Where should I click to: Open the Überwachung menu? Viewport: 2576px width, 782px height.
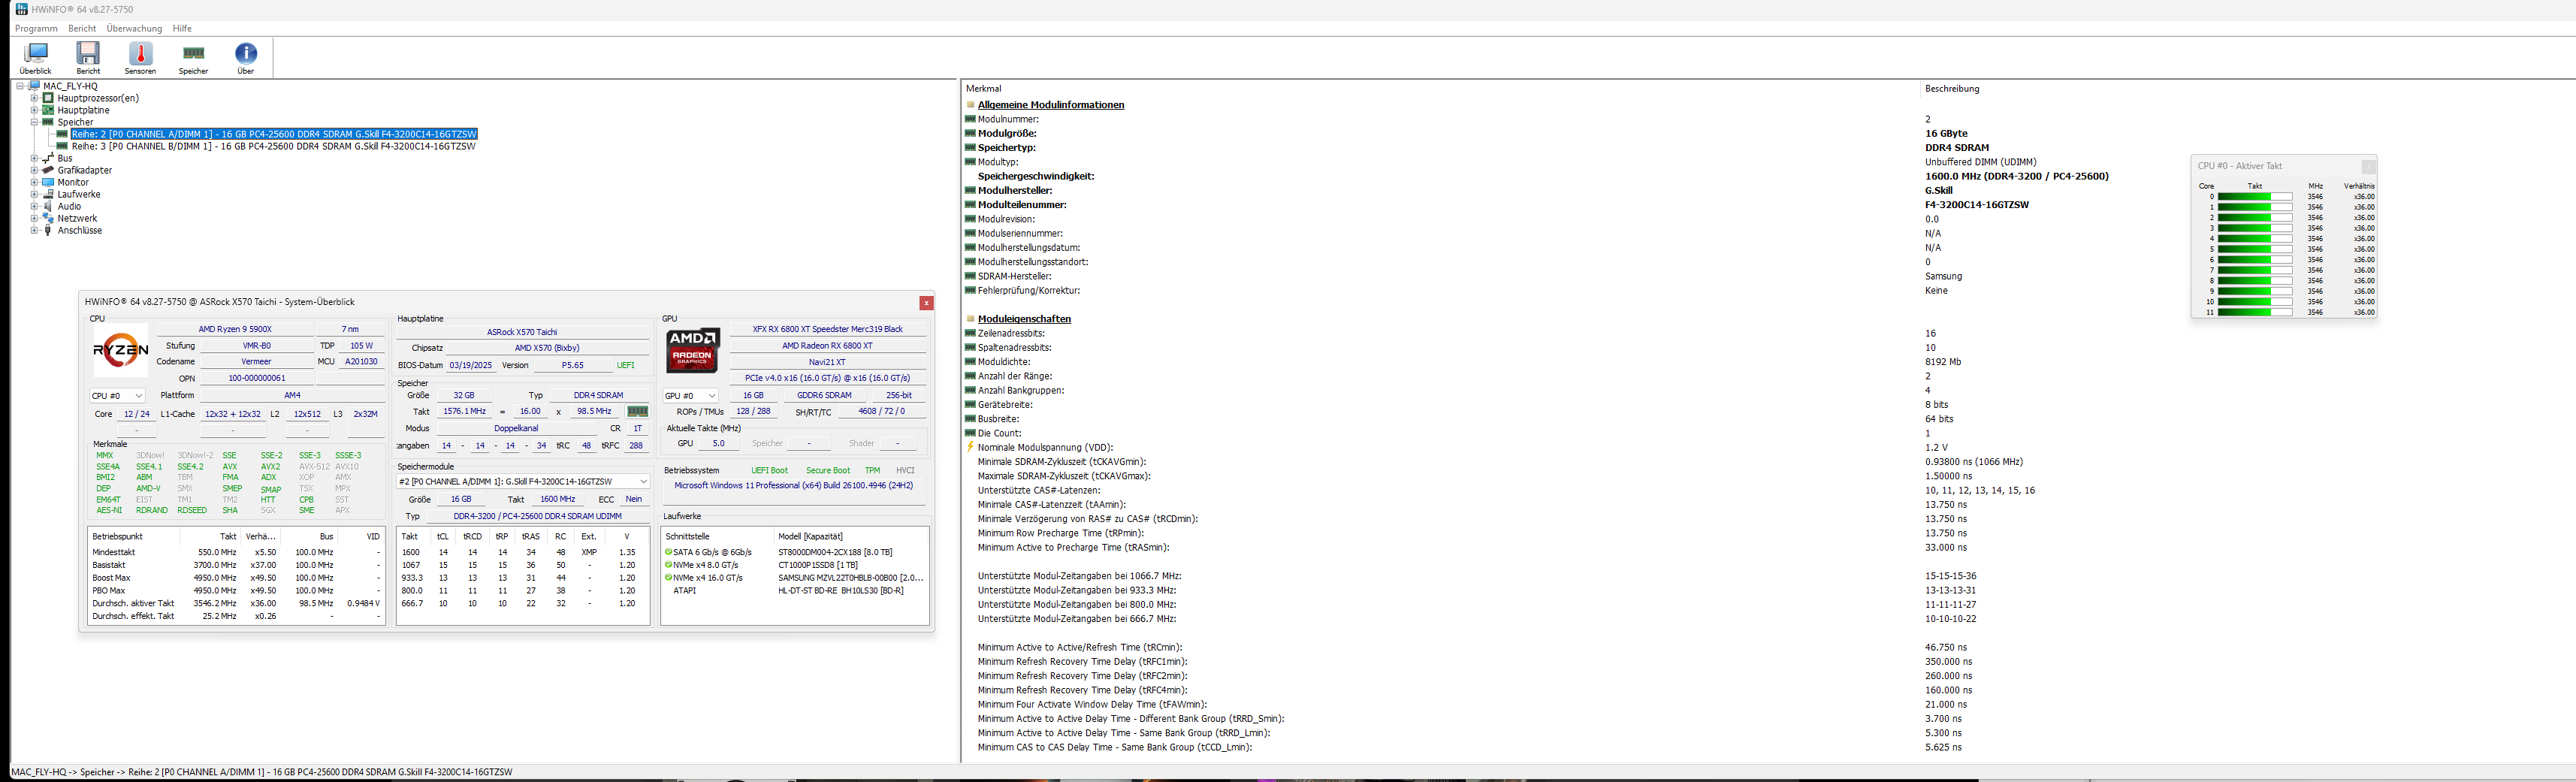coord(134,29)
